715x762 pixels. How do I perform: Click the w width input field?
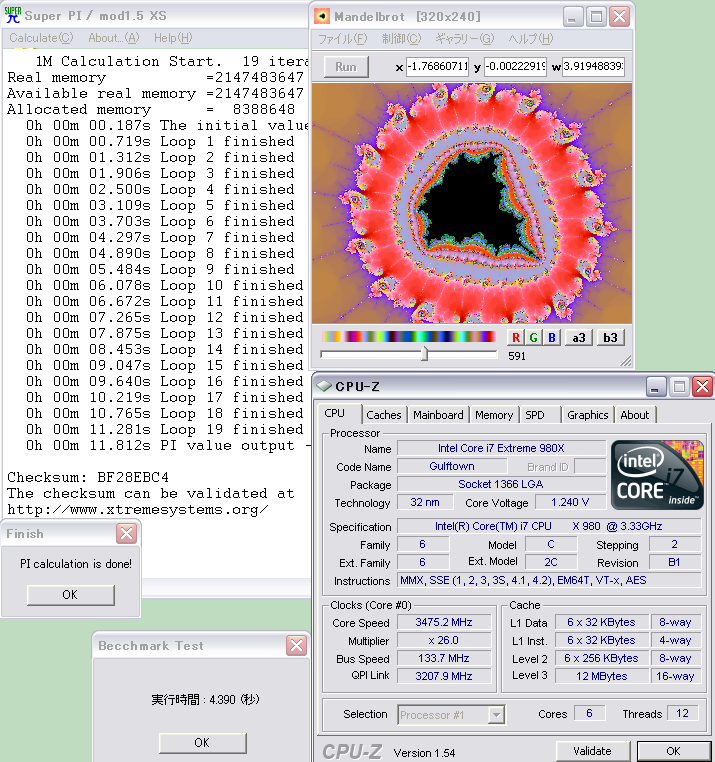(593, 66)
